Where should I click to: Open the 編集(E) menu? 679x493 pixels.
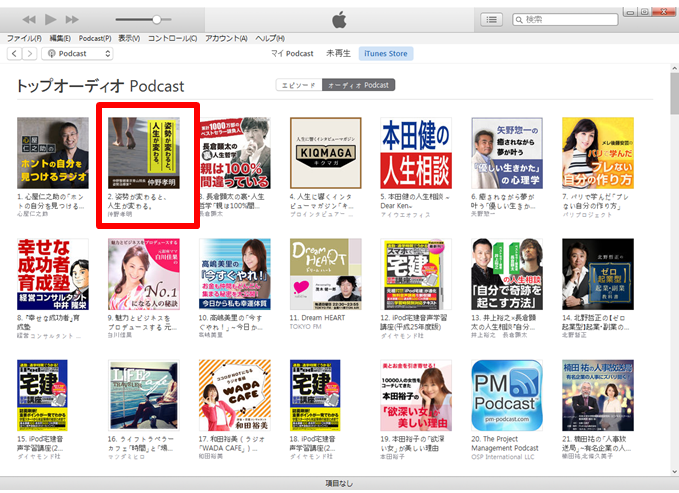coord(60,39)
